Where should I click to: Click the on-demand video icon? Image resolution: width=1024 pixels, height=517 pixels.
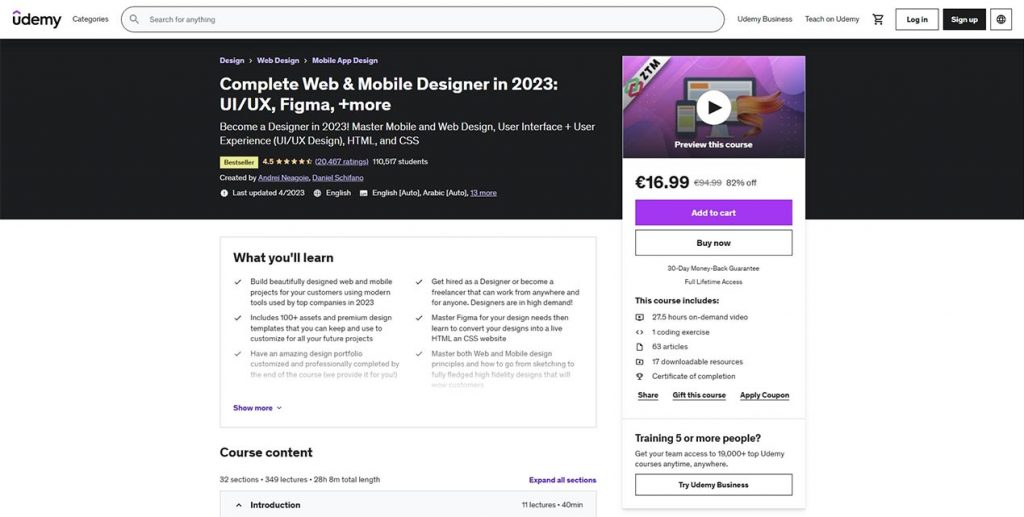[639, 317]
